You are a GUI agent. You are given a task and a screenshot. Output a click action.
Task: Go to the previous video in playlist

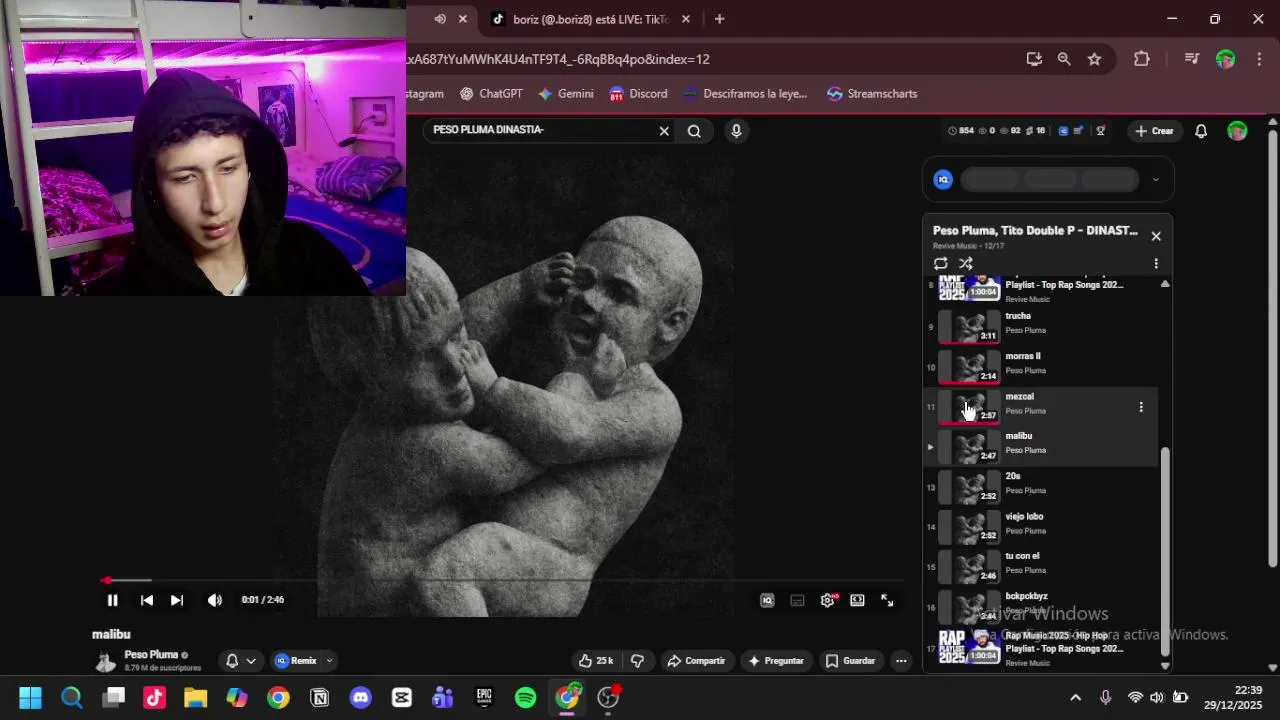click(147, 600)
